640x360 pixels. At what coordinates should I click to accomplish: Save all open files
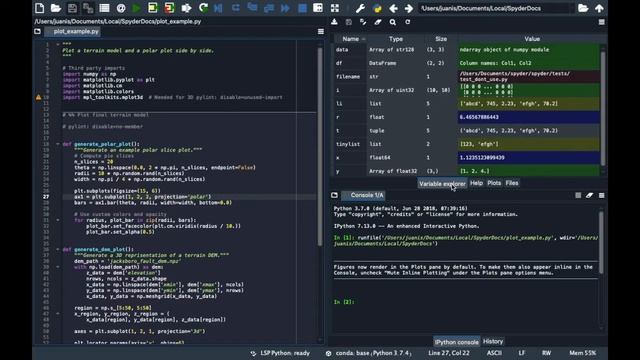pos(88,8)
